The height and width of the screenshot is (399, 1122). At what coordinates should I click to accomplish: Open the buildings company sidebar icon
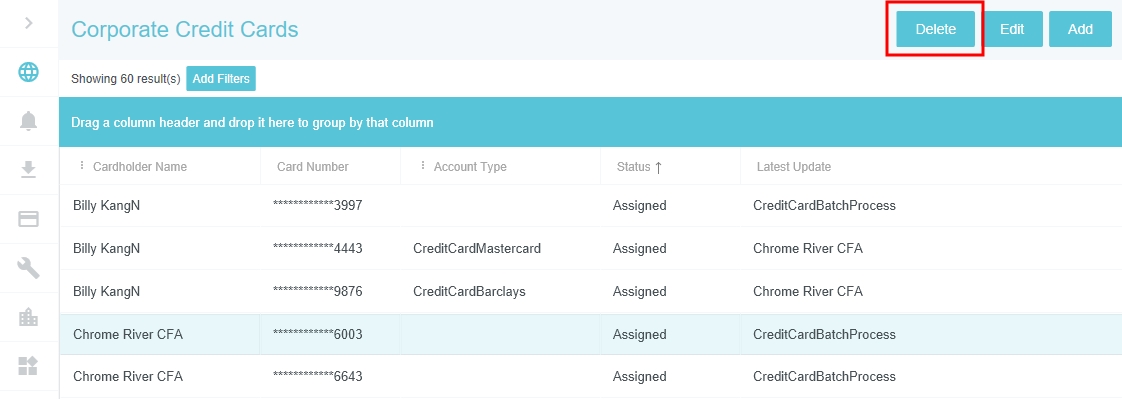click(x=29, y=317)
